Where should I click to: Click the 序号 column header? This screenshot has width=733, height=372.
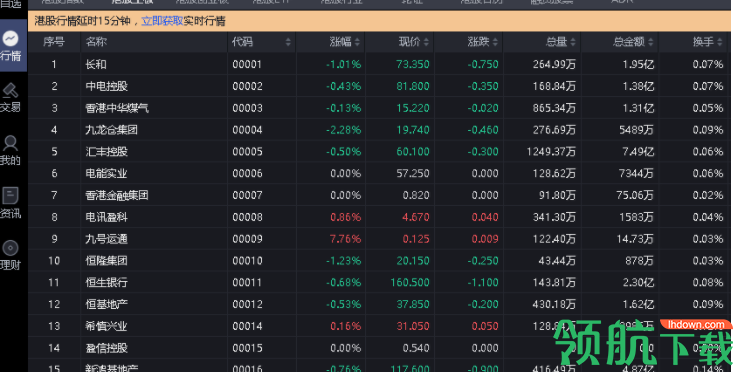click(54, 42)
